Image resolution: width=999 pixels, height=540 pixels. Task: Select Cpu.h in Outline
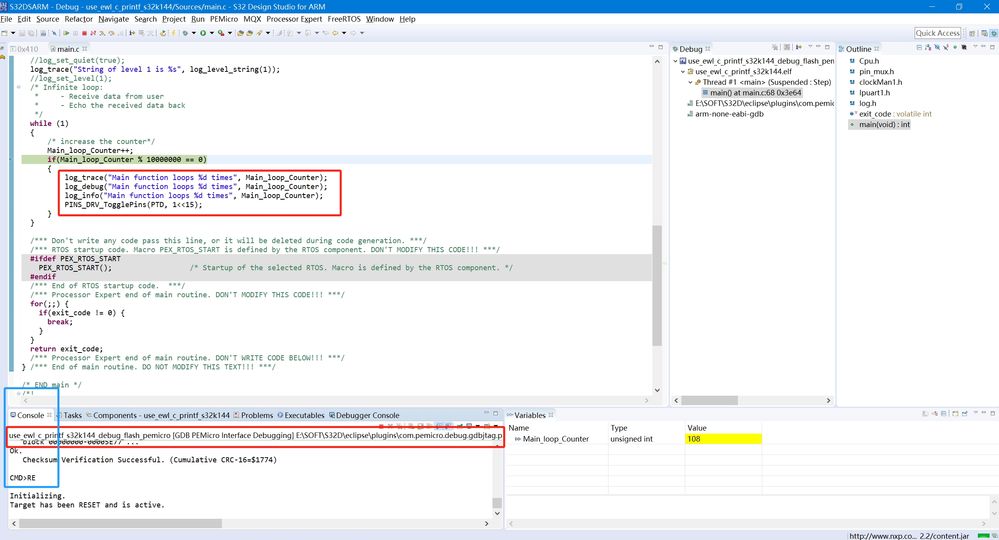click(x=869, y=61)
